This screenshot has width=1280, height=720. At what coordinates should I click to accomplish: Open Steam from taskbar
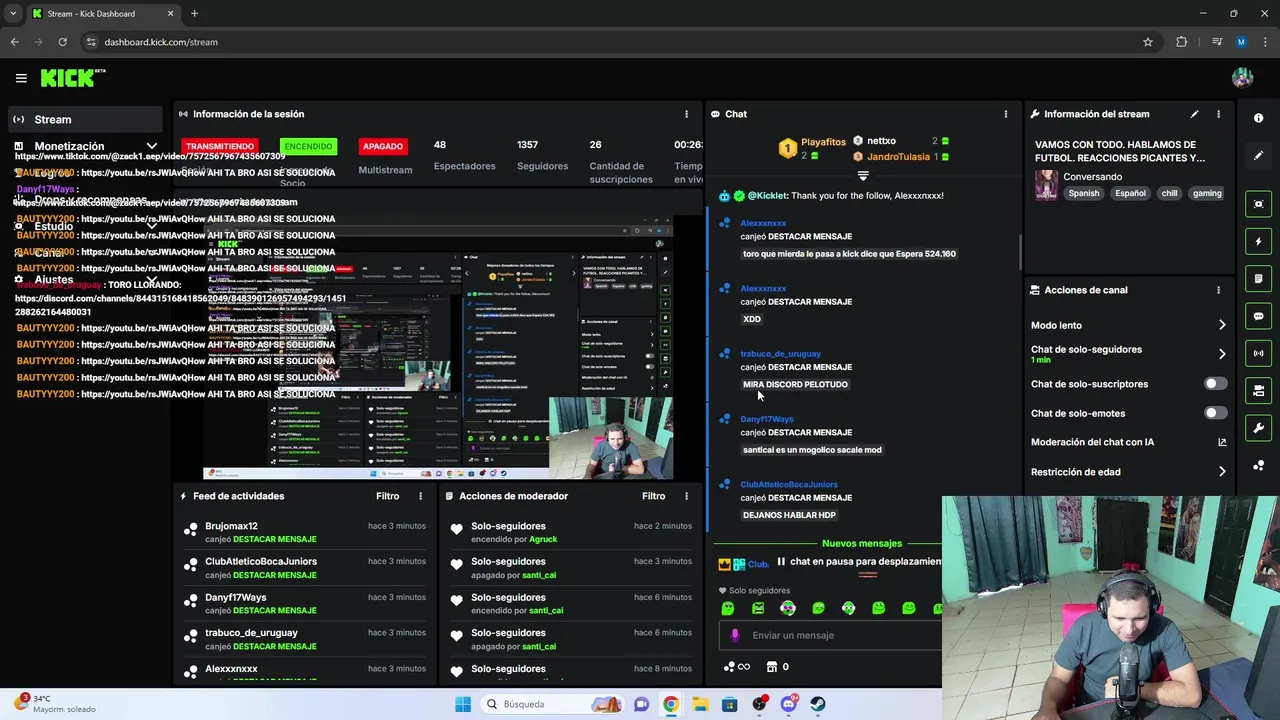818,704
